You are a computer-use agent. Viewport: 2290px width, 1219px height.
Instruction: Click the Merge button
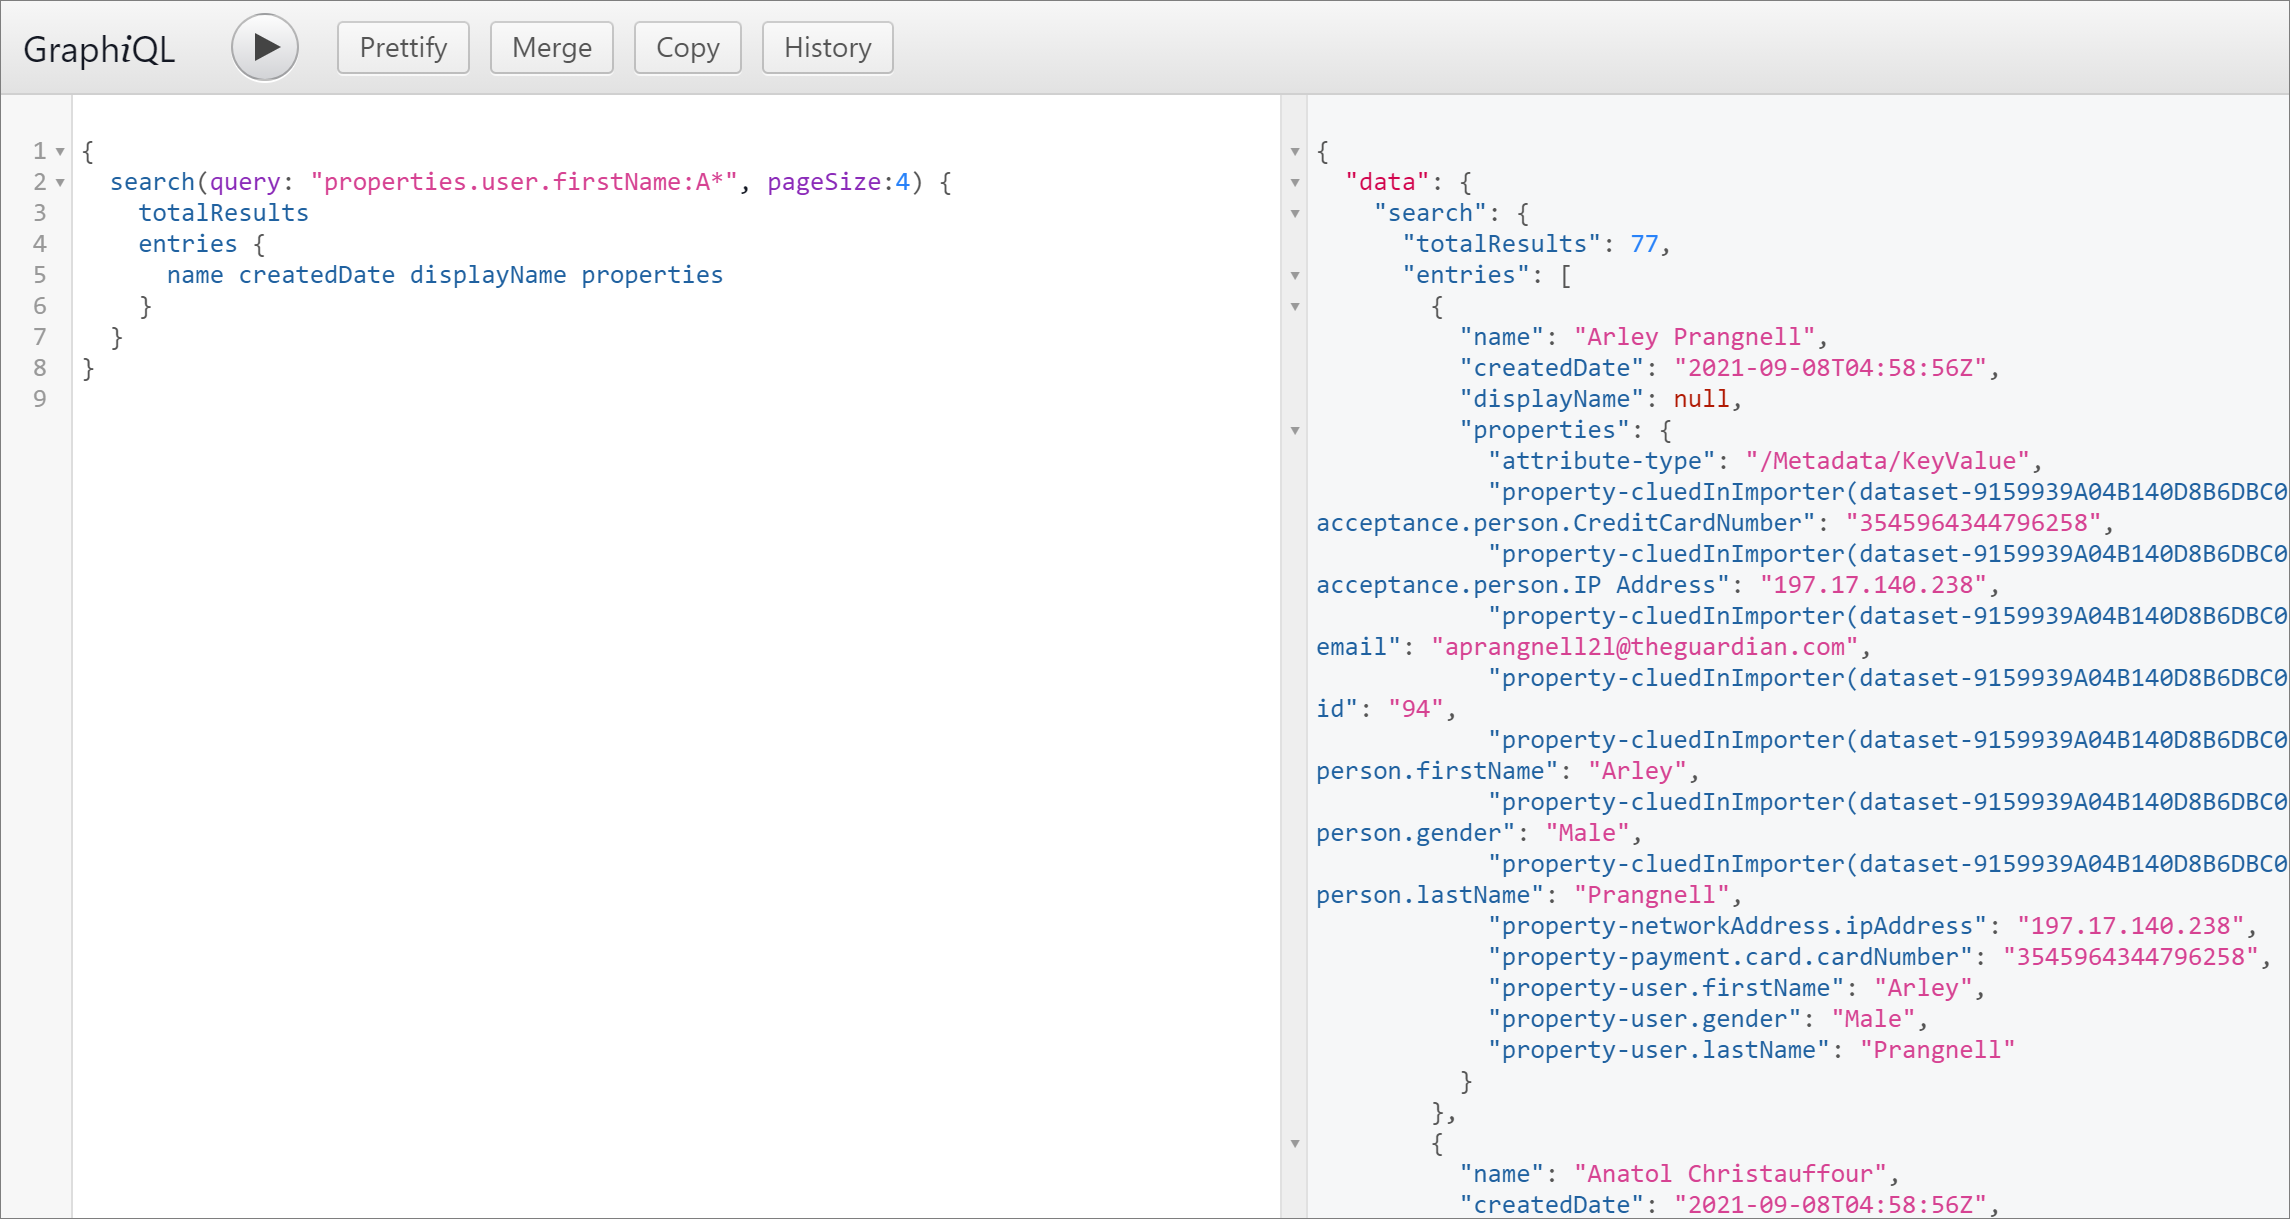point(551,48)
